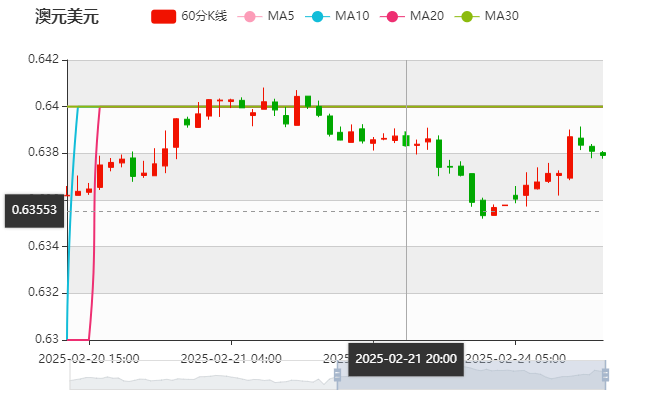Toggle the MA20 legend line
Viewport: 670px width, 400px height.
coord(412,16)
